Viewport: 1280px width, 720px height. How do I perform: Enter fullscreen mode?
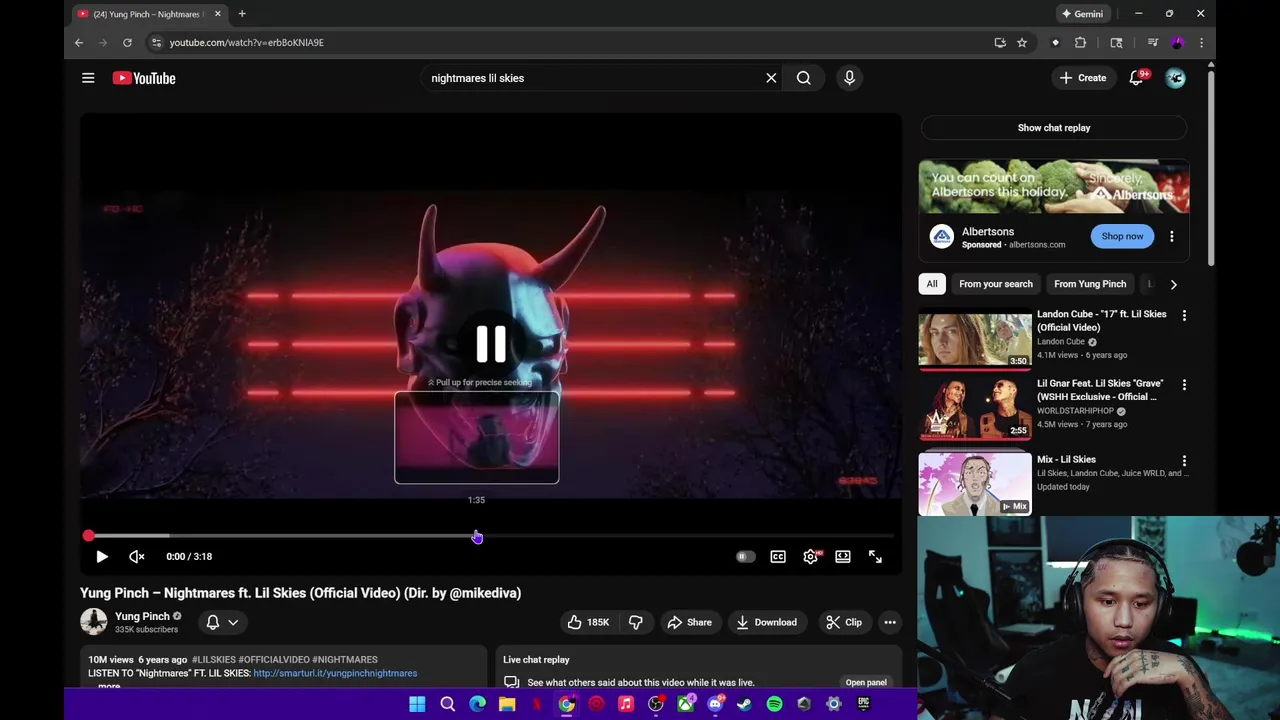pyautogui.click(x=875, y=557)
